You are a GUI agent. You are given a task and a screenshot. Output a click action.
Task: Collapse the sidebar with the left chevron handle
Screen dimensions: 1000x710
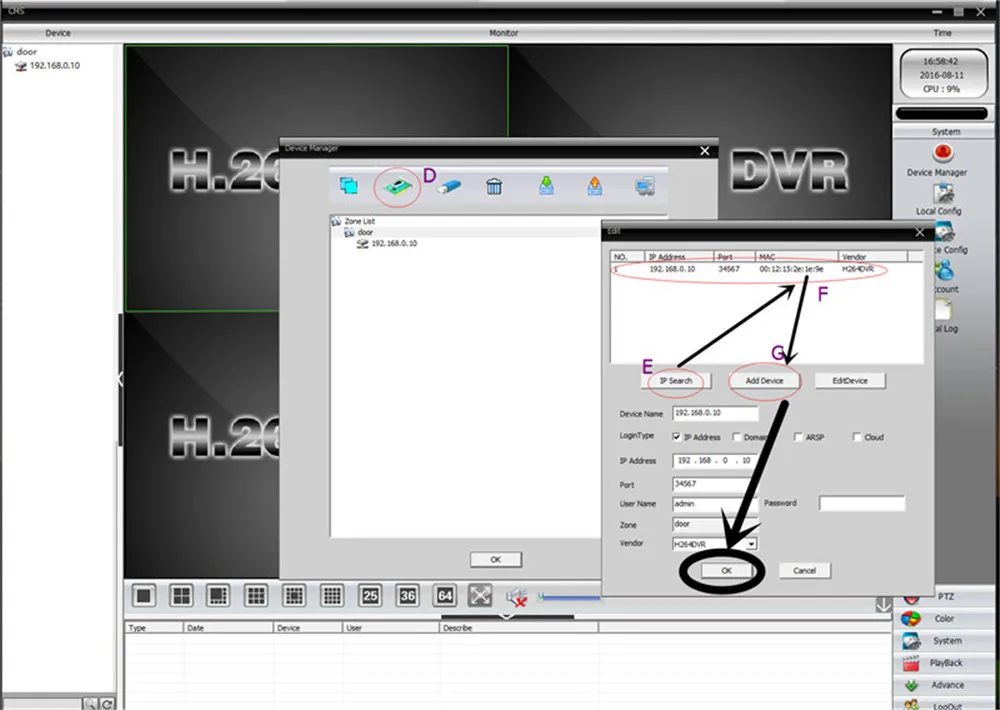coord(120,380)
